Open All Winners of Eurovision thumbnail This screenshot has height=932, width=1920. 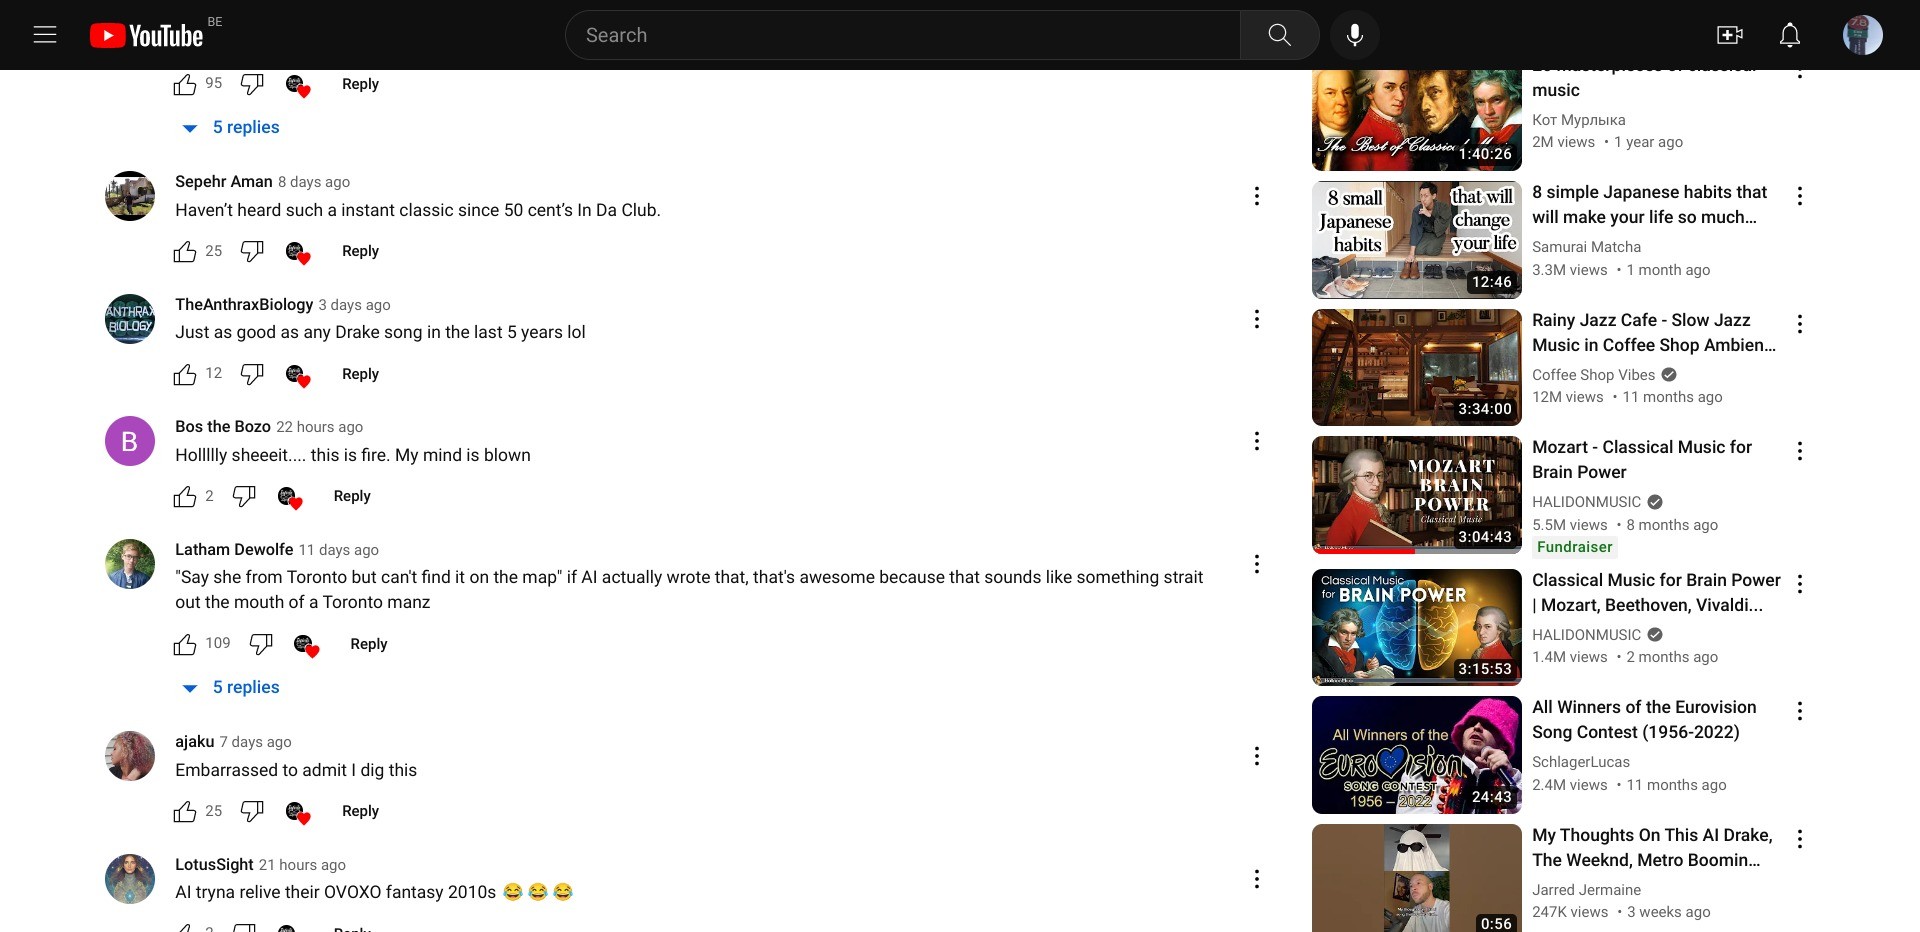[x=1416, y=755]
